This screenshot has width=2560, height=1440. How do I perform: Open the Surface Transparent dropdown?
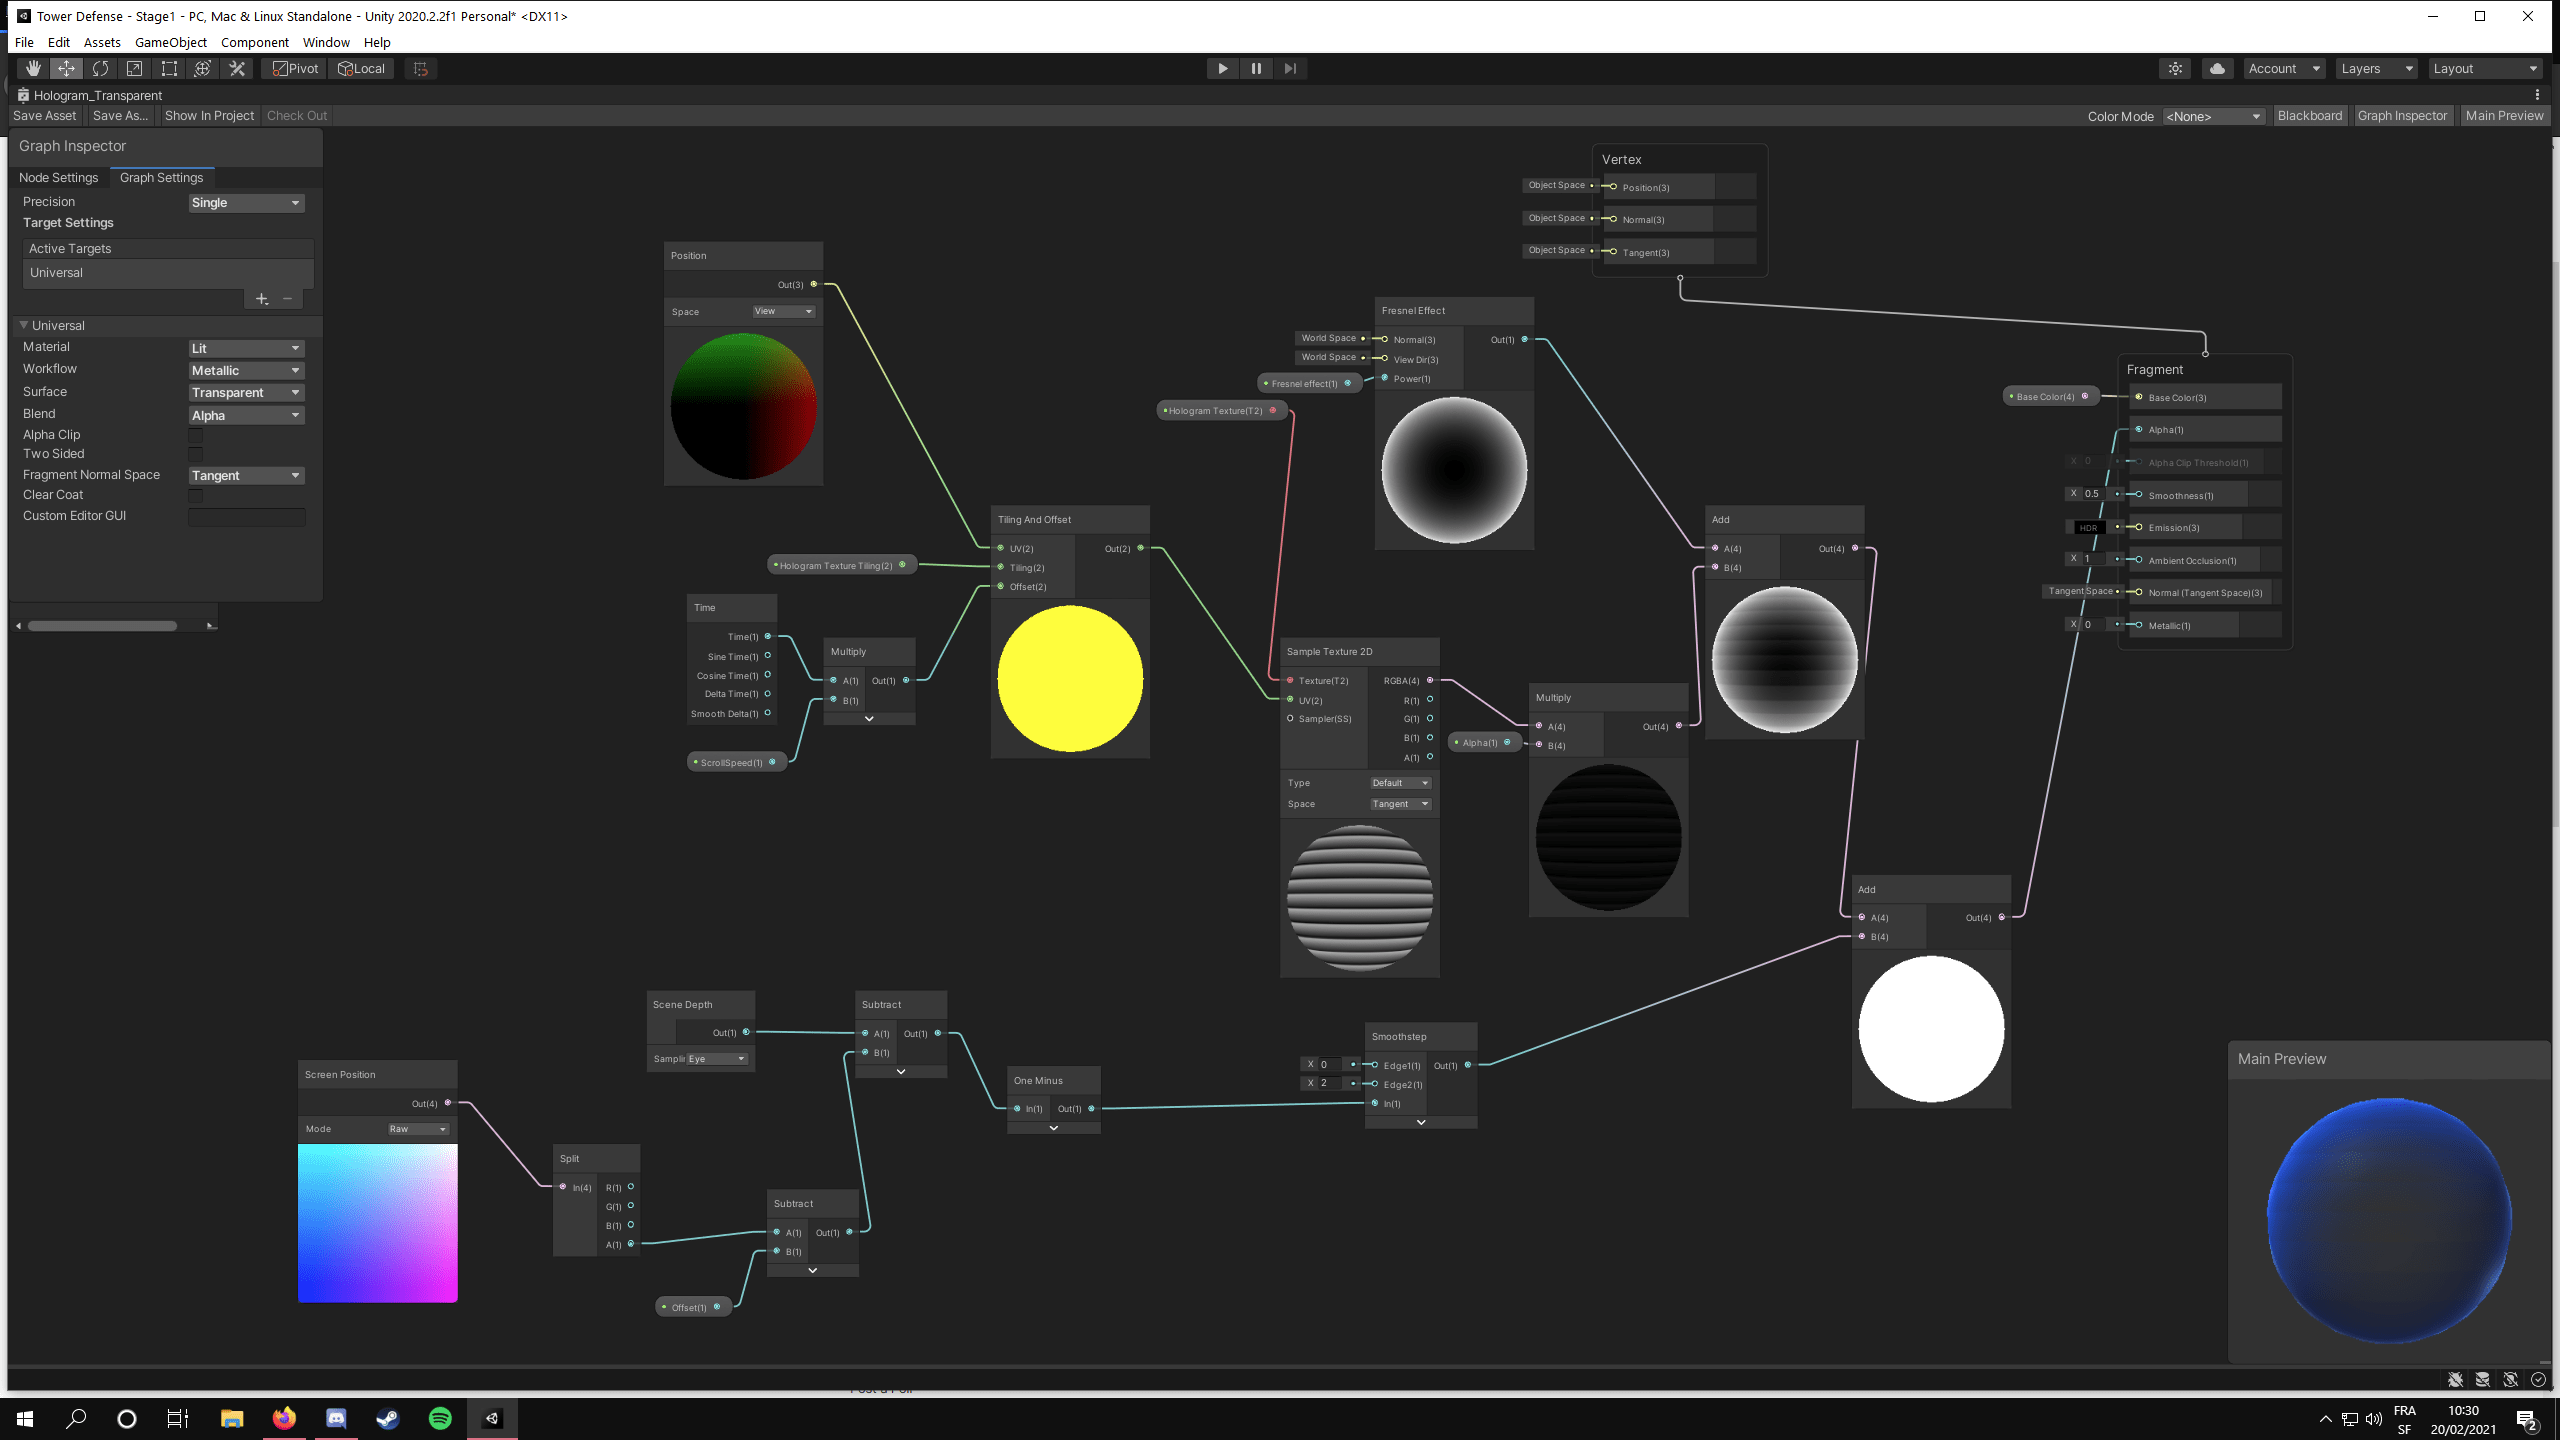tap(246, 392)
